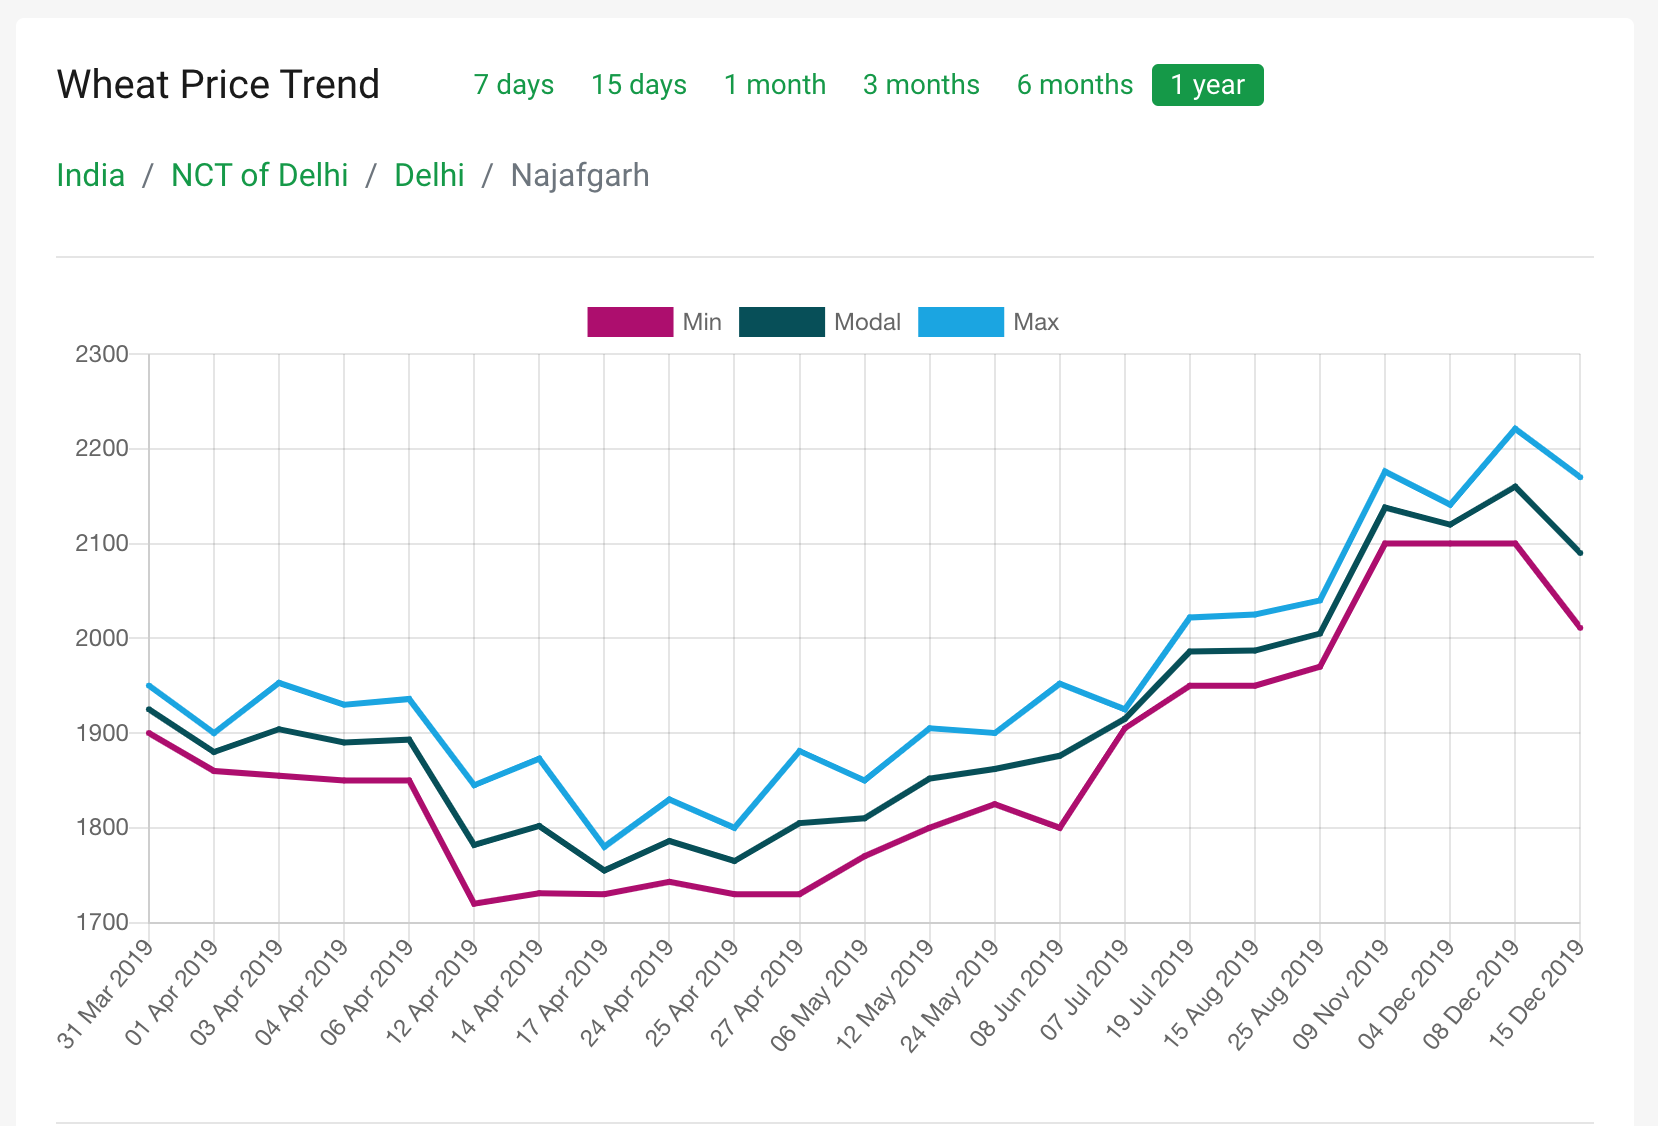1658x1126 pixels.
Task: Click the 06 May 2019 axis label
Action: click(x=820, y=996)
